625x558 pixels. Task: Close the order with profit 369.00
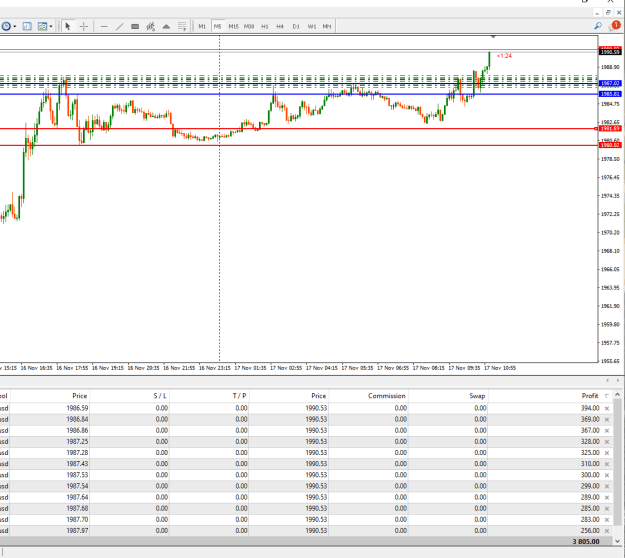[607, 420]
